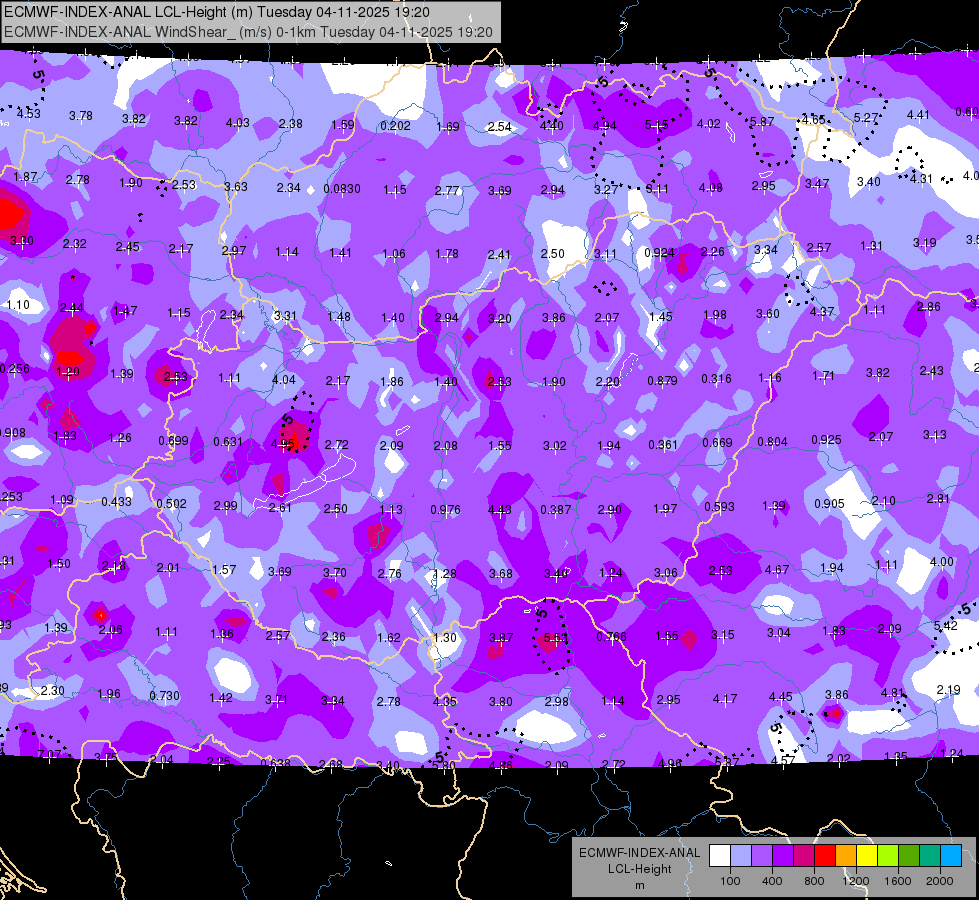Select the orange legend color swatch

point(846,856)
